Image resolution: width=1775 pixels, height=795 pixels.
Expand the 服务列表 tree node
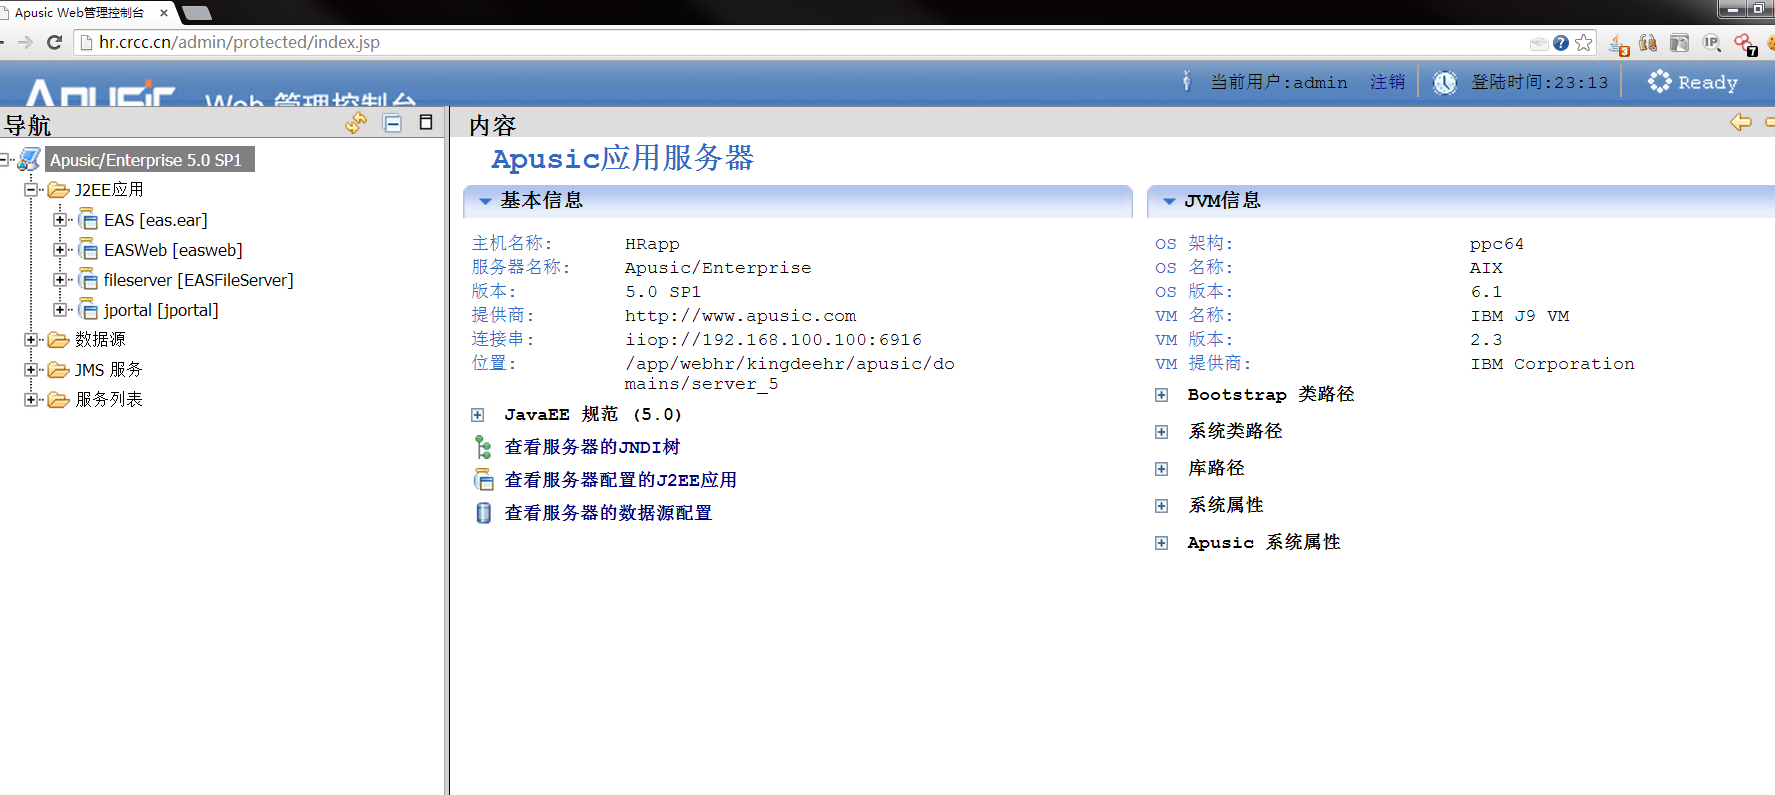pos(31,400)
